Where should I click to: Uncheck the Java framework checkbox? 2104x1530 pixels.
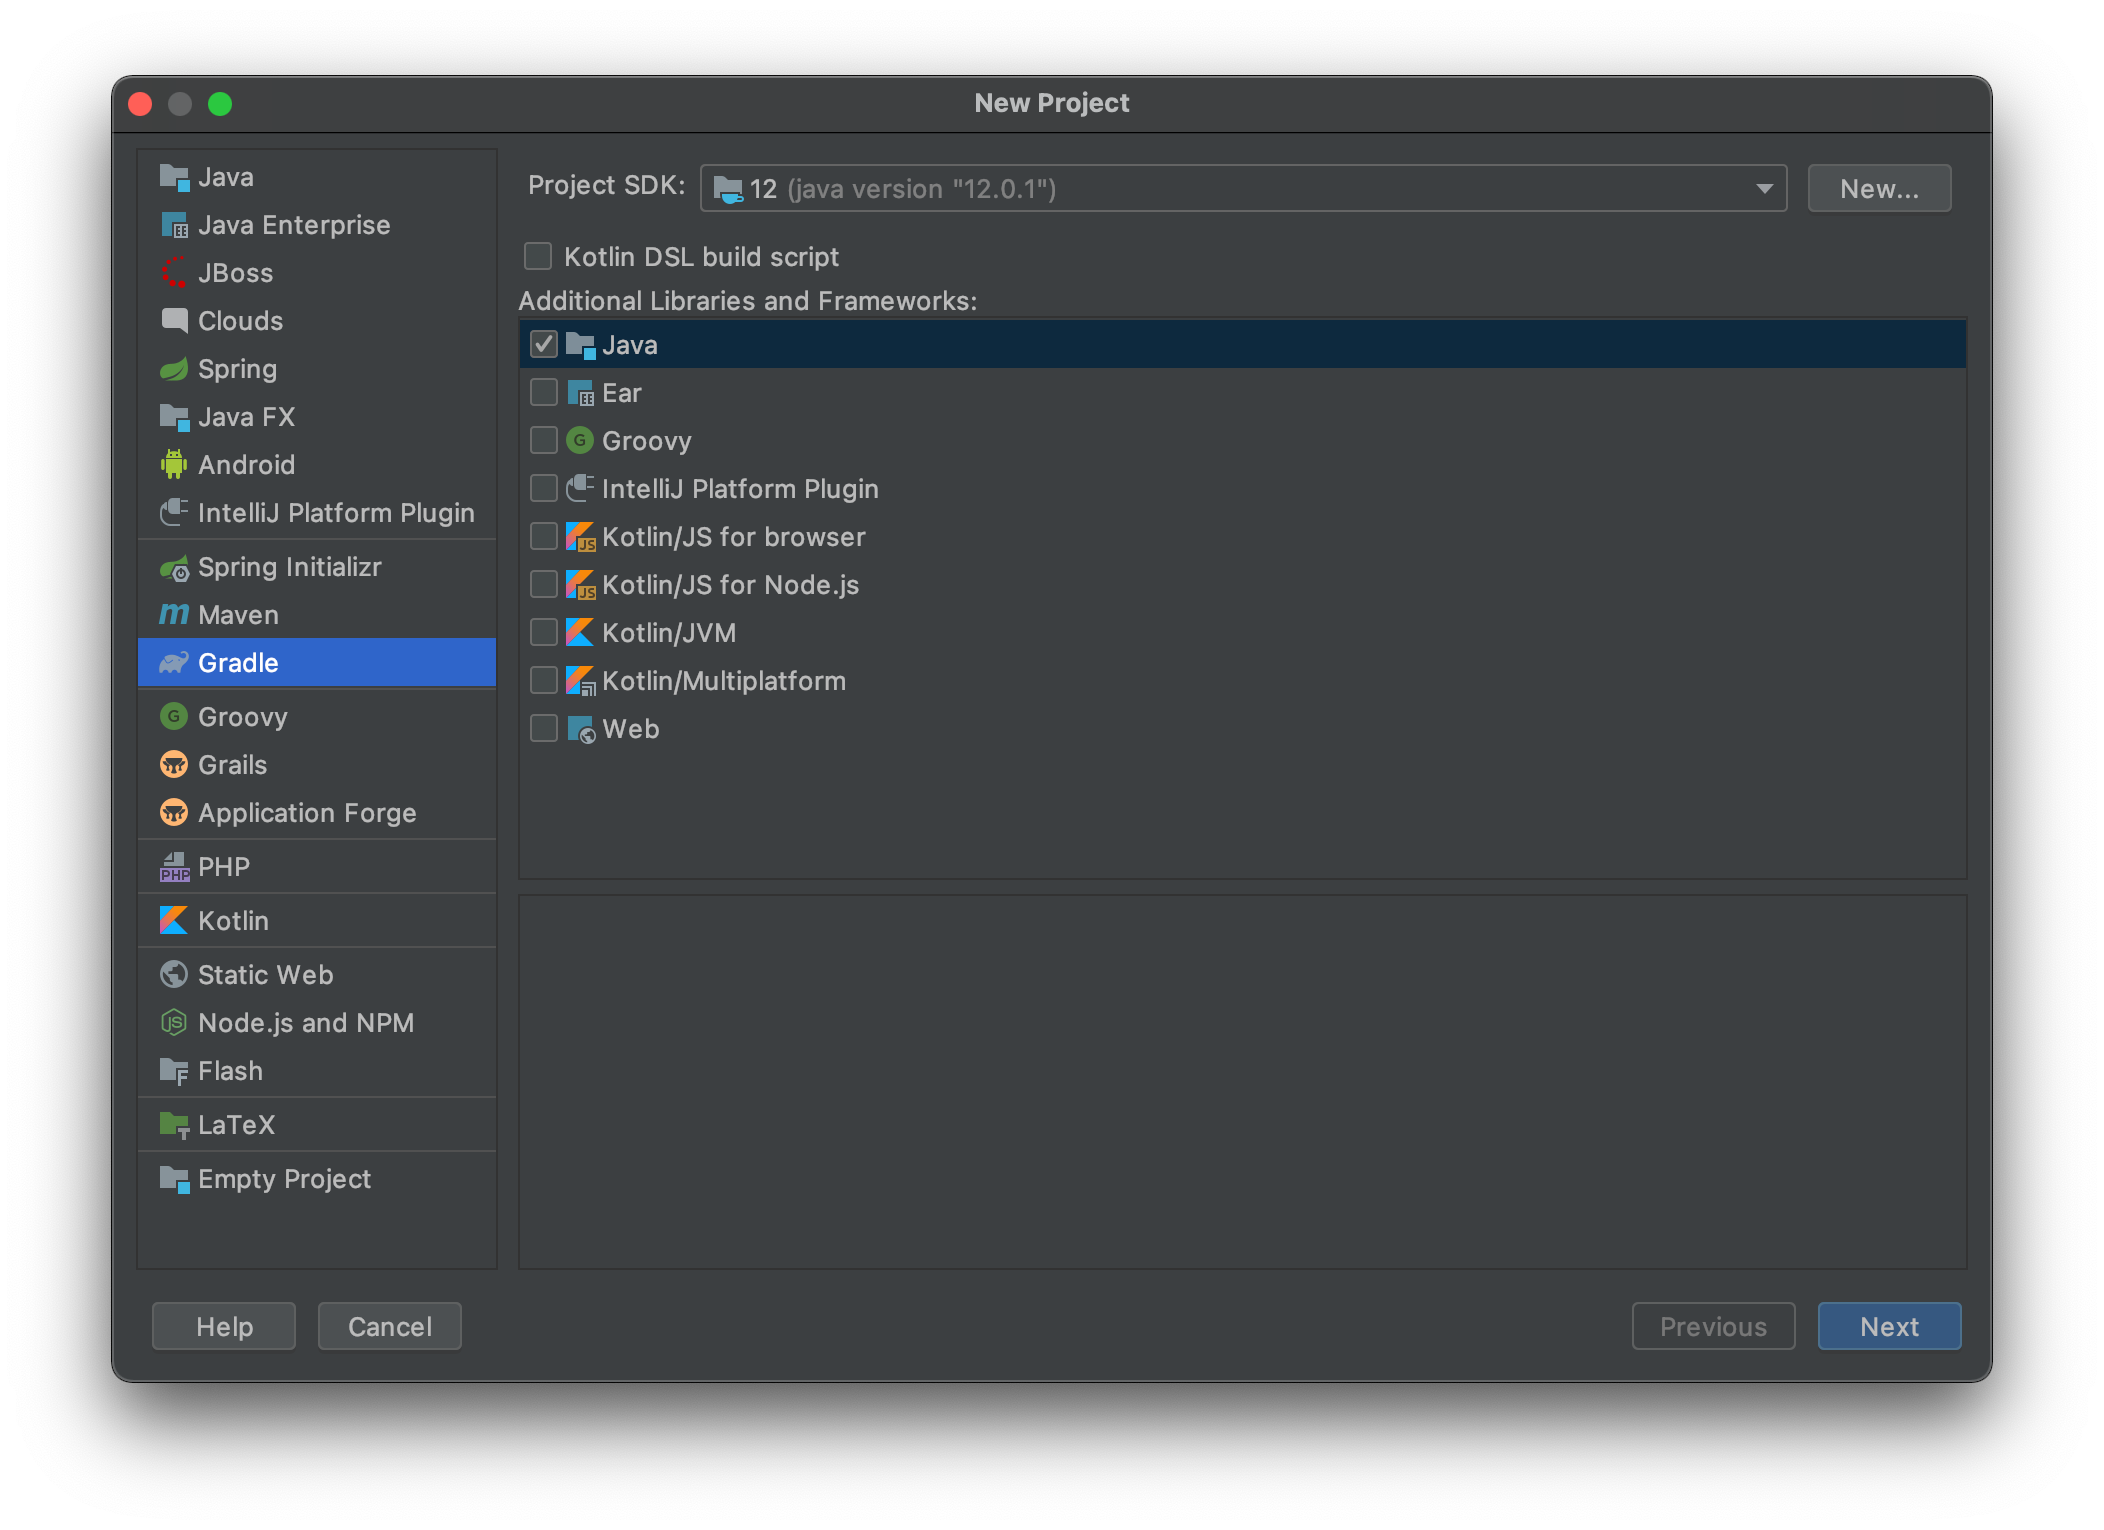click(x=544, y=344)
